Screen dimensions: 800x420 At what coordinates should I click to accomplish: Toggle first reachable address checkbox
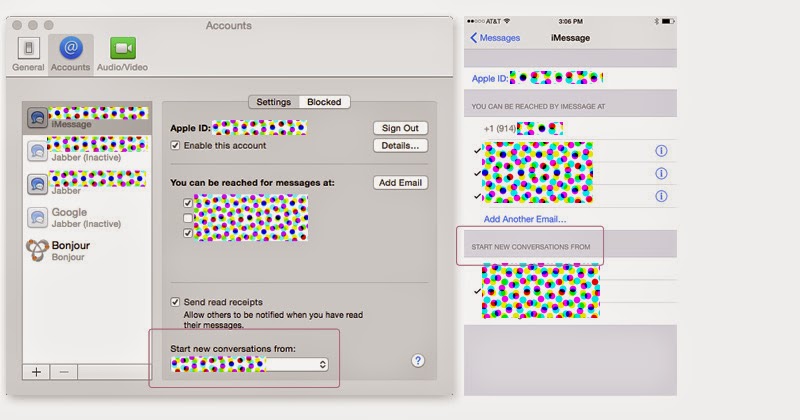tap(188, 203)
